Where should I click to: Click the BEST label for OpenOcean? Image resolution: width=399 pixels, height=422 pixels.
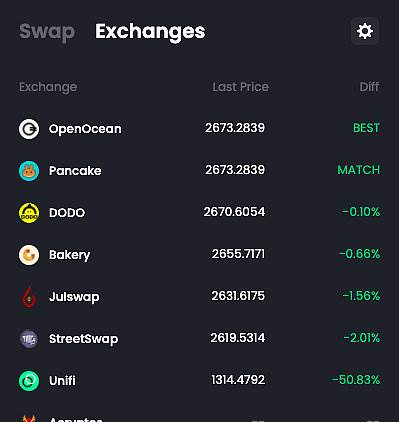click(x=366, y=128)
